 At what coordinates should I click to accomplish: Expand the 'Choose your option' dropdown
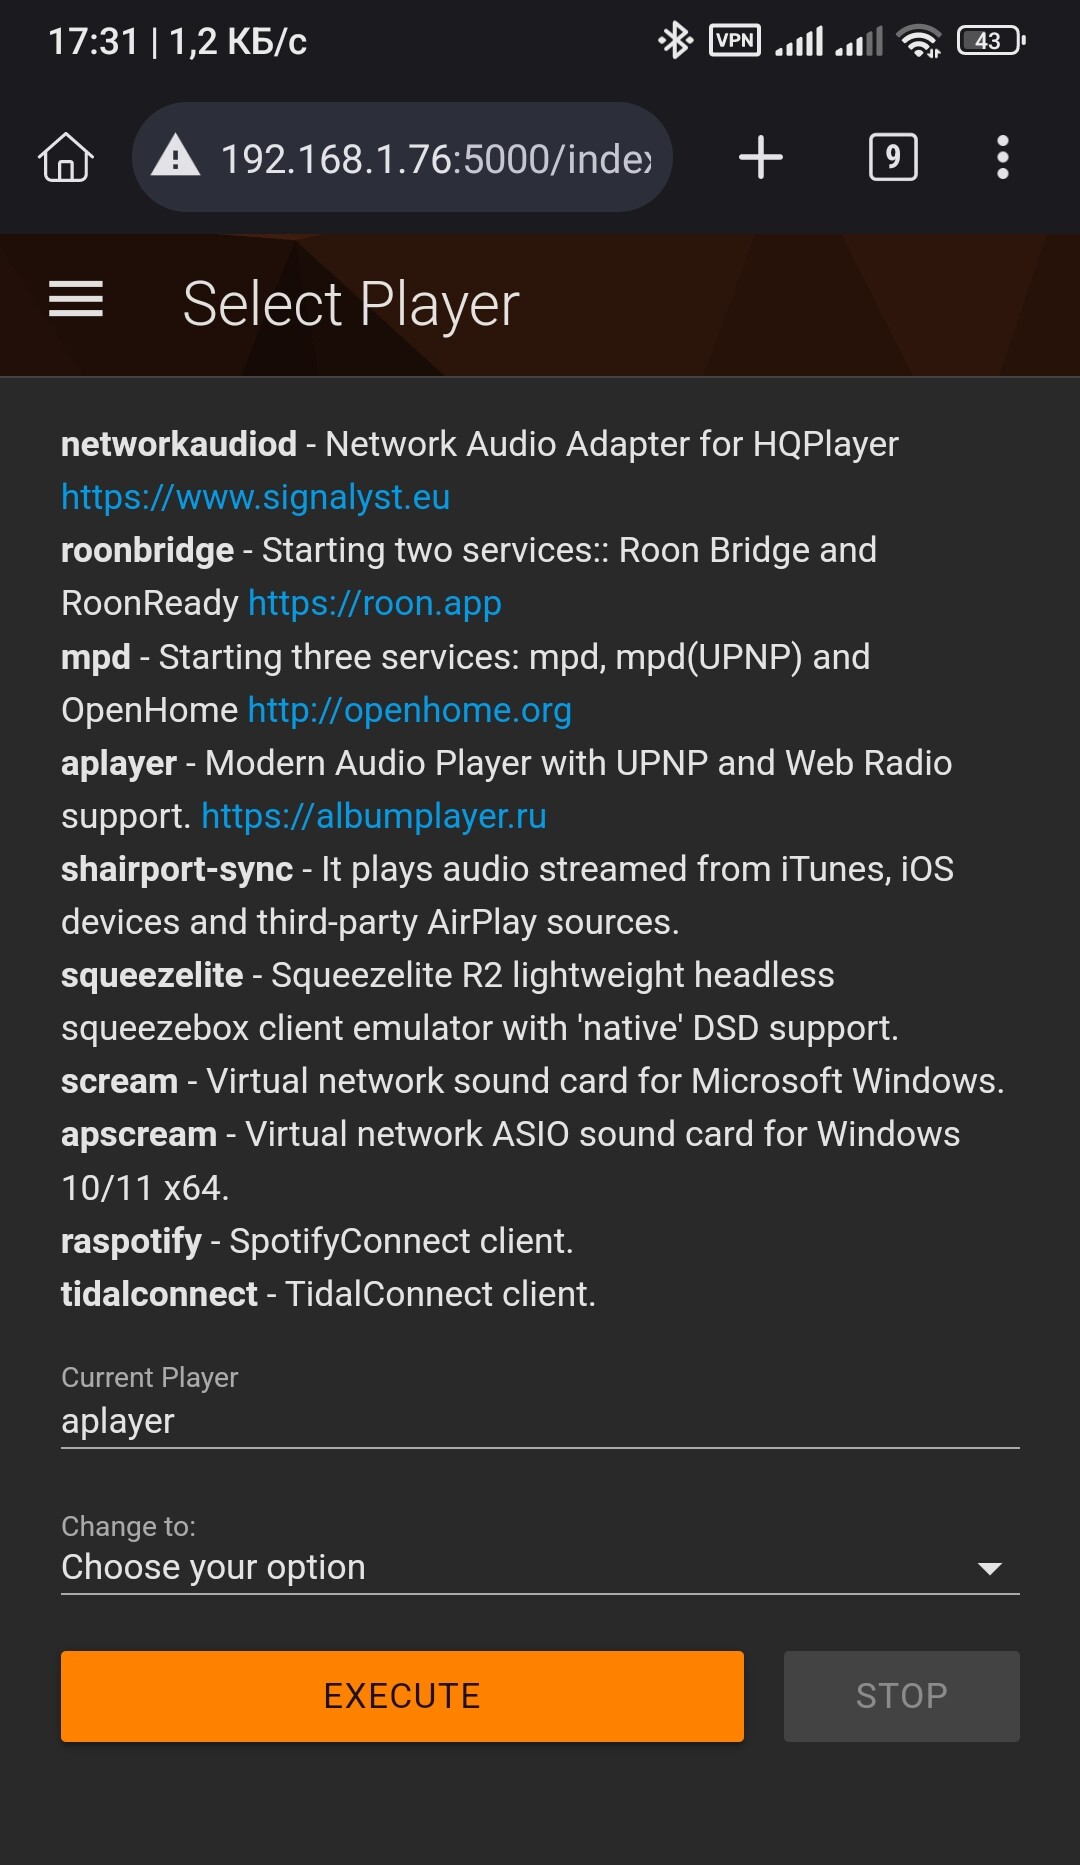(x=520, y=1567)
